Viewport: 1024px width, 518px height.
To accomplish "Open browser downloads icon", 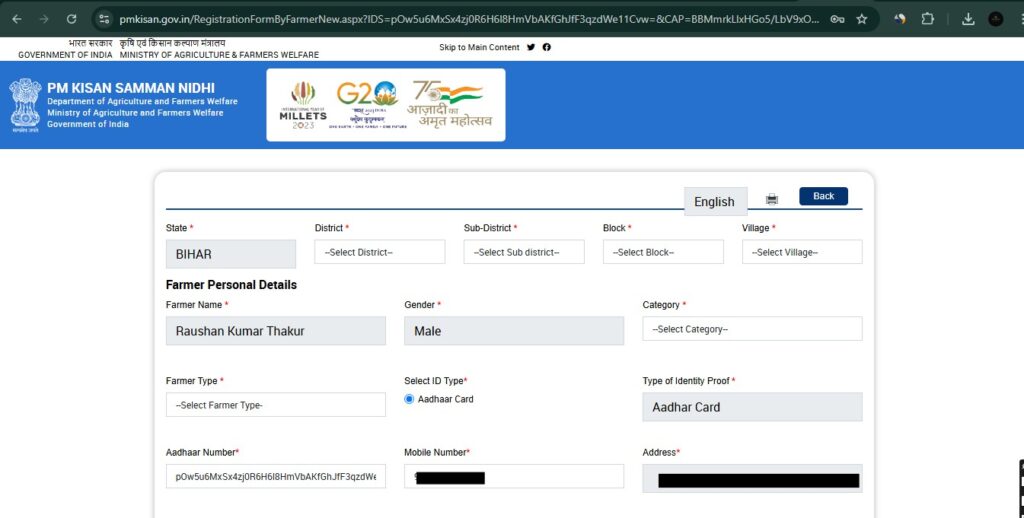I will [x=968, y=19].
